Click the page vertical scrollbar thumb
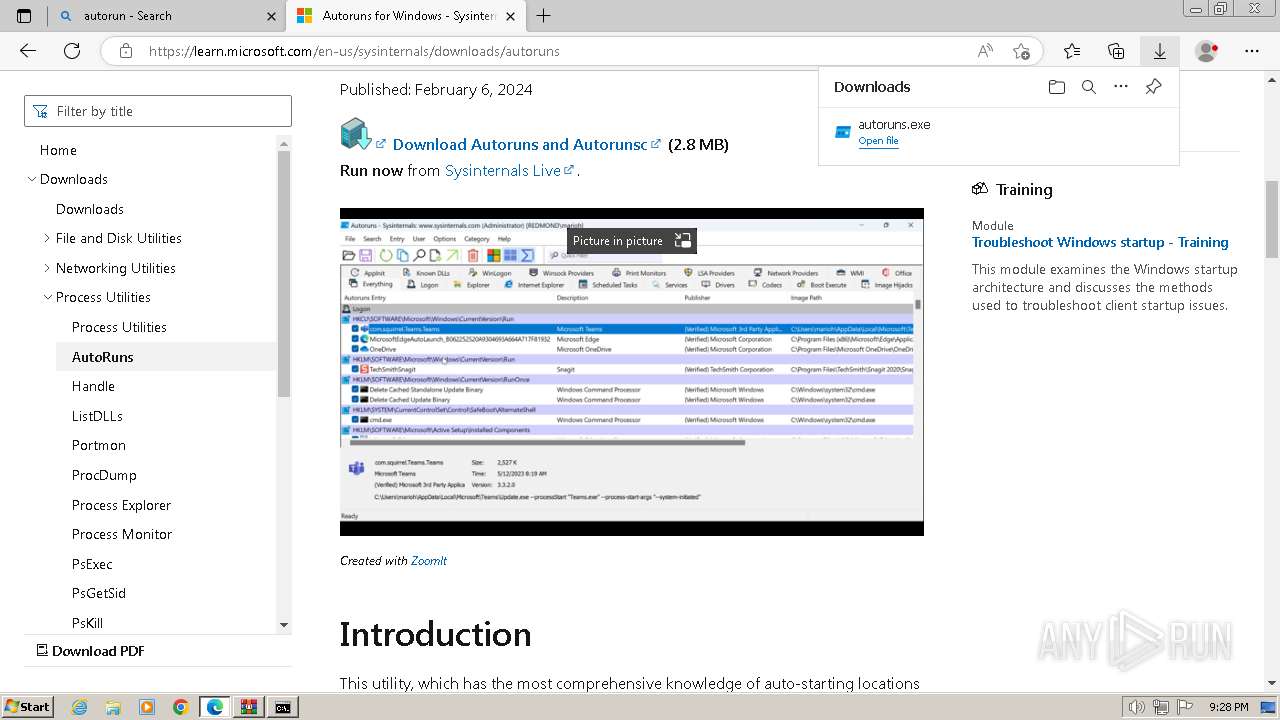 pos(1272,219)
